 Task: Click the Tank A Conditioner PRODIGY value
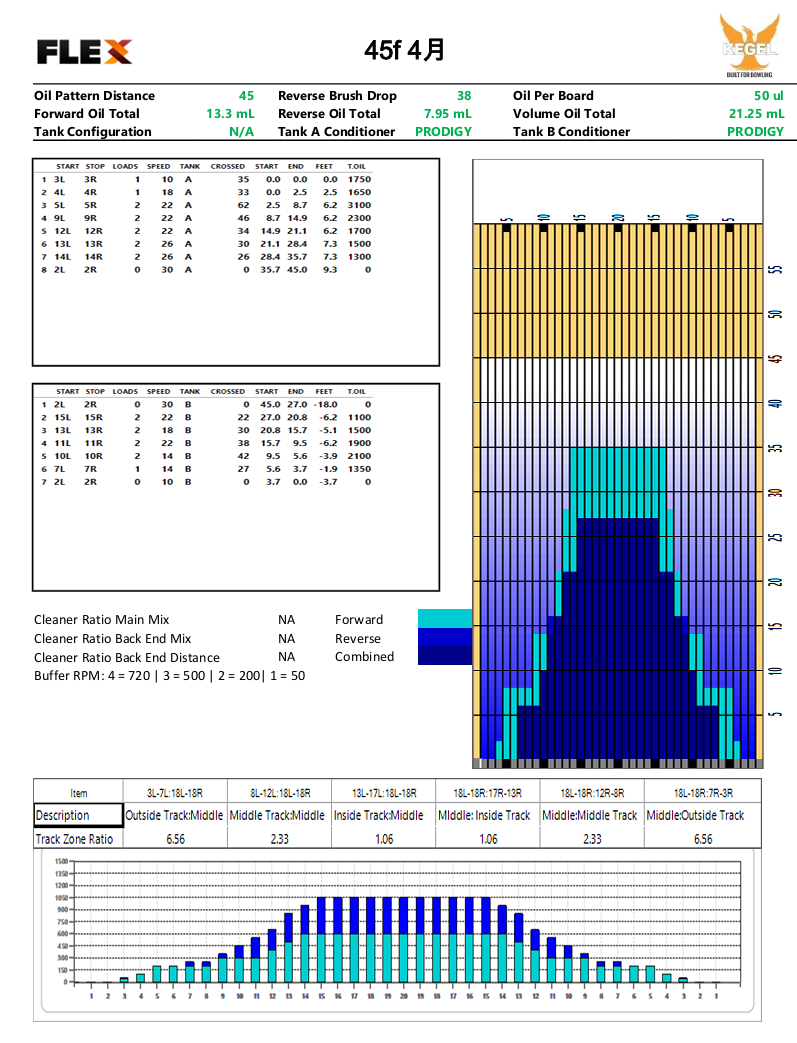click(443, 132)
